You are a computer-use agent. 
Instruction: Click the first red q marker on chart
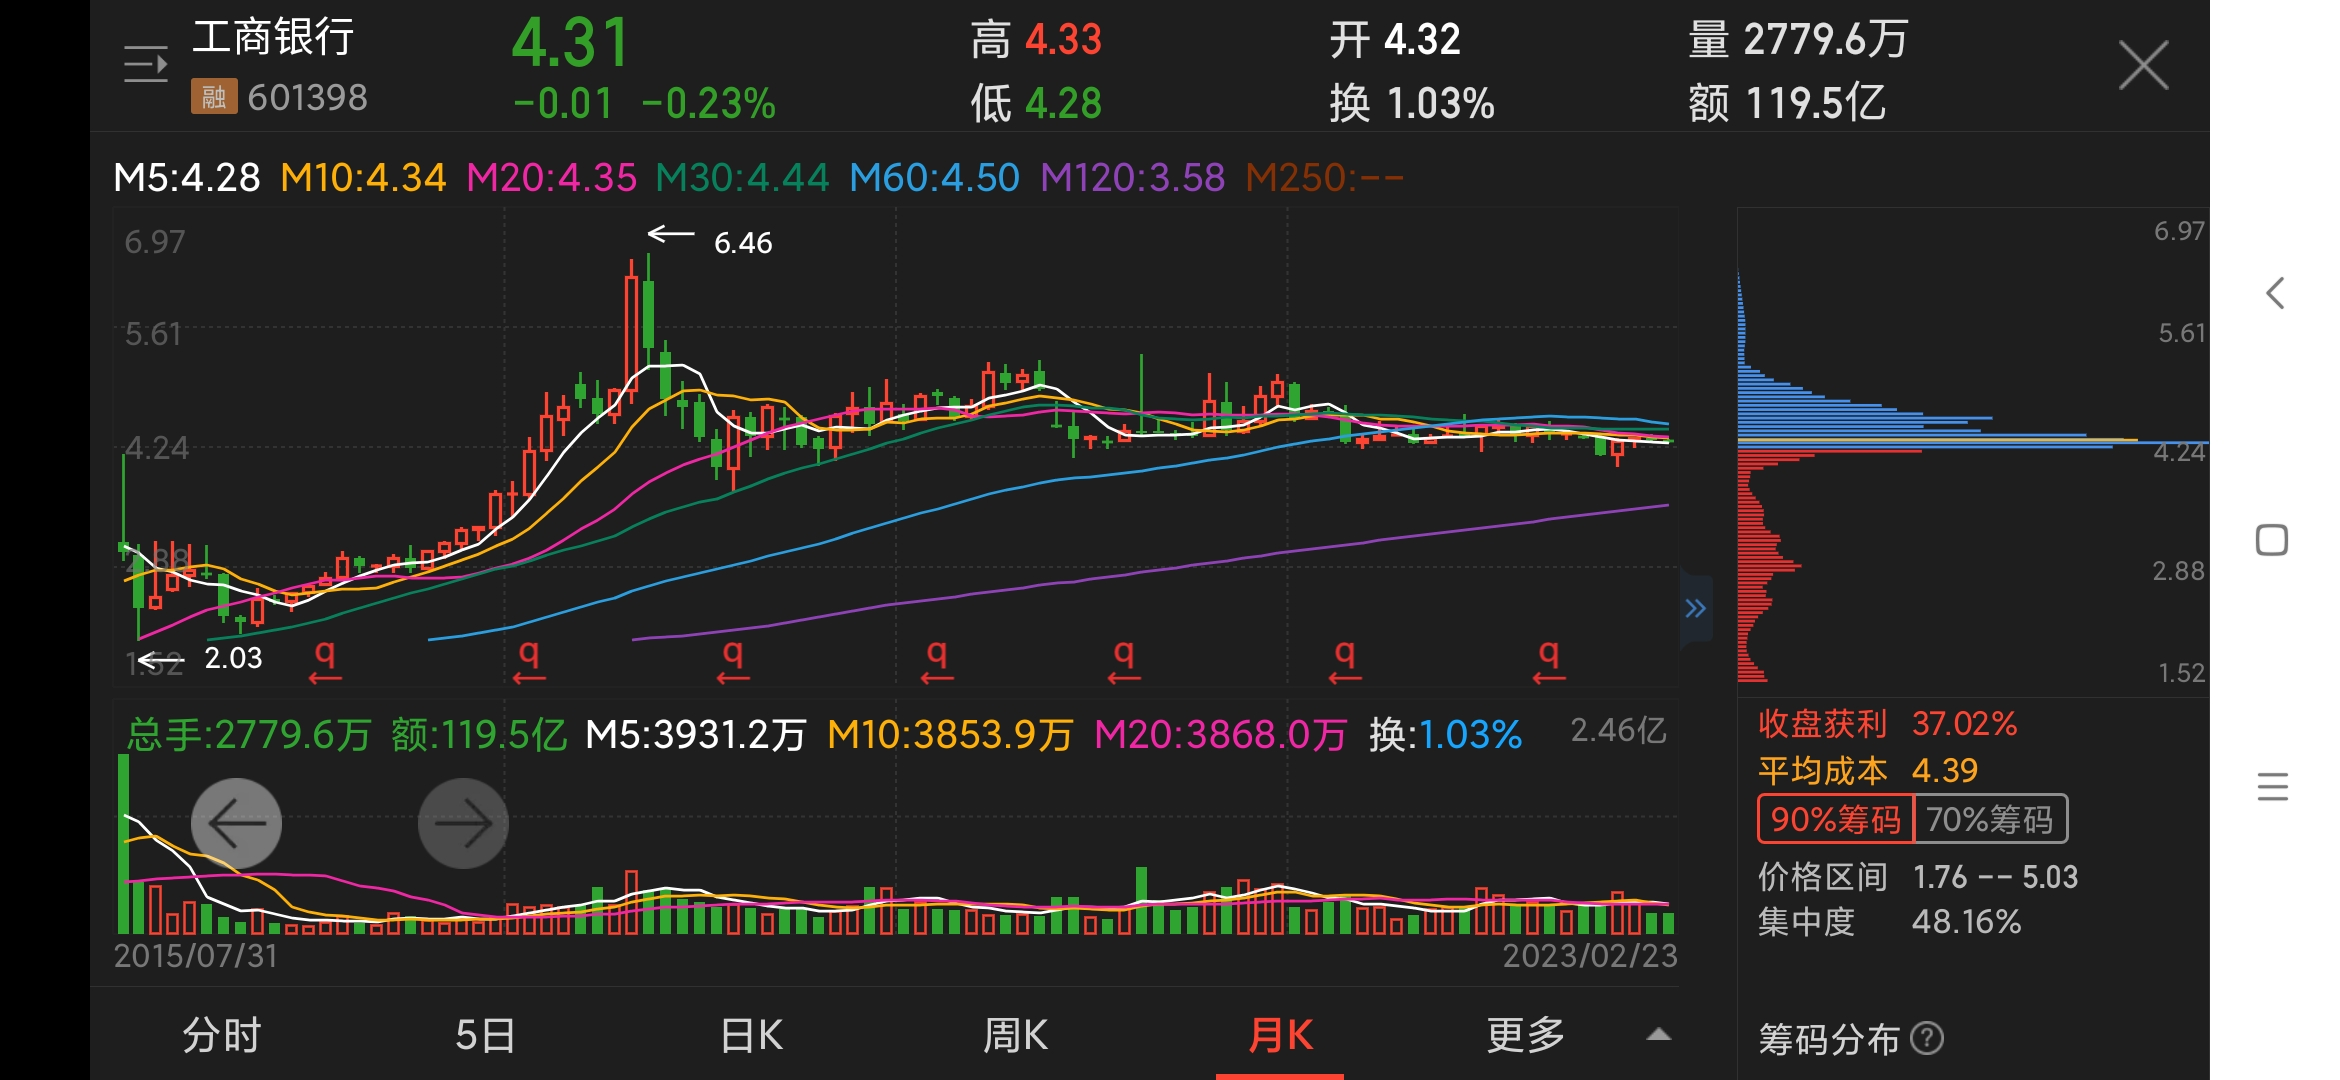[325, 660]
